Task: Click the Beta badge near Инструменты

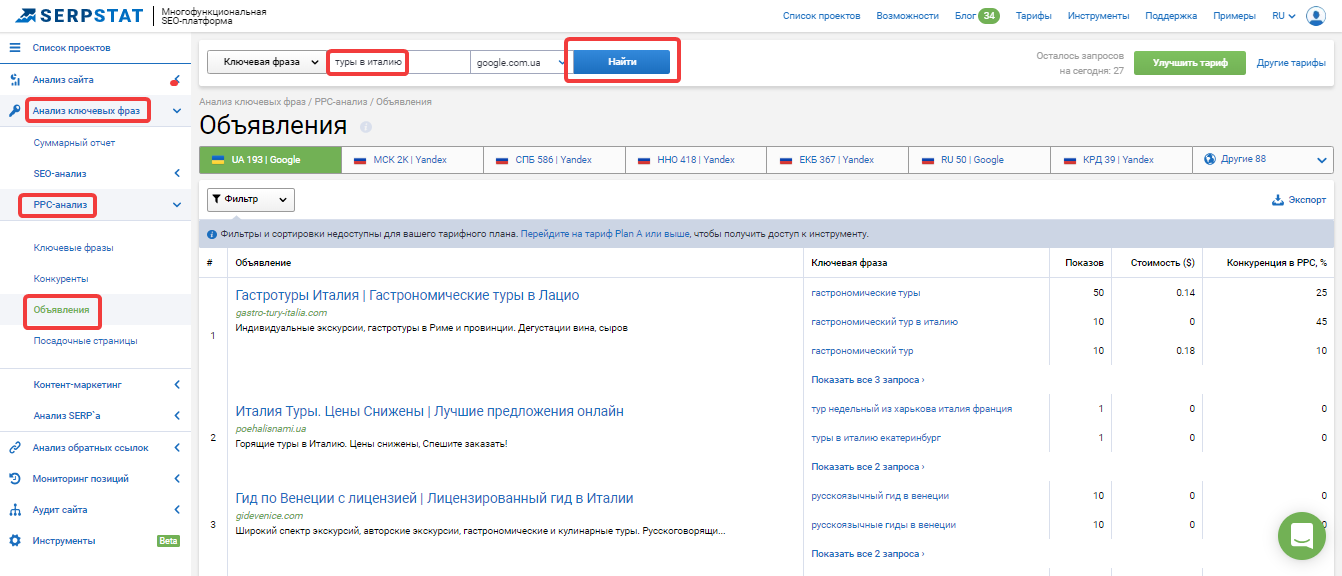Action: (168, 541)
